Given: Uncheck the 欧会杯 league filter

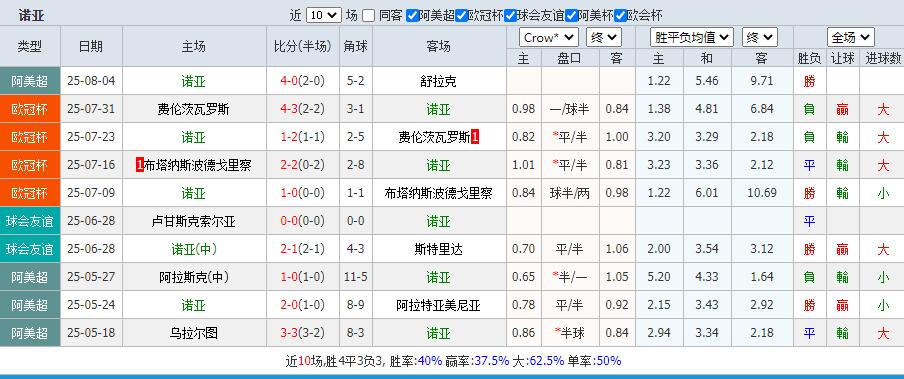Looking at the screenshot, I should click(620, 16).
